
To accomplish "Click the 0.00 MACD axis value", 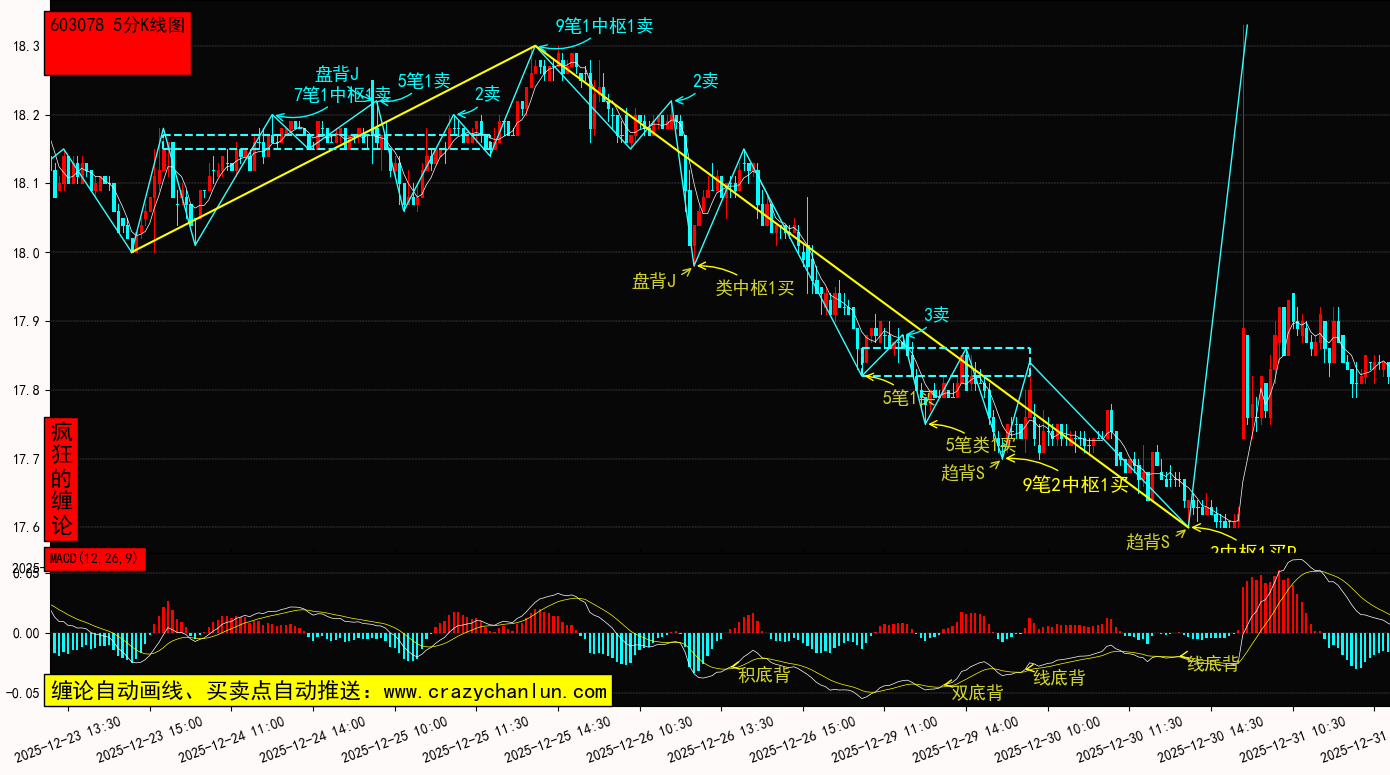I will 25,633.
